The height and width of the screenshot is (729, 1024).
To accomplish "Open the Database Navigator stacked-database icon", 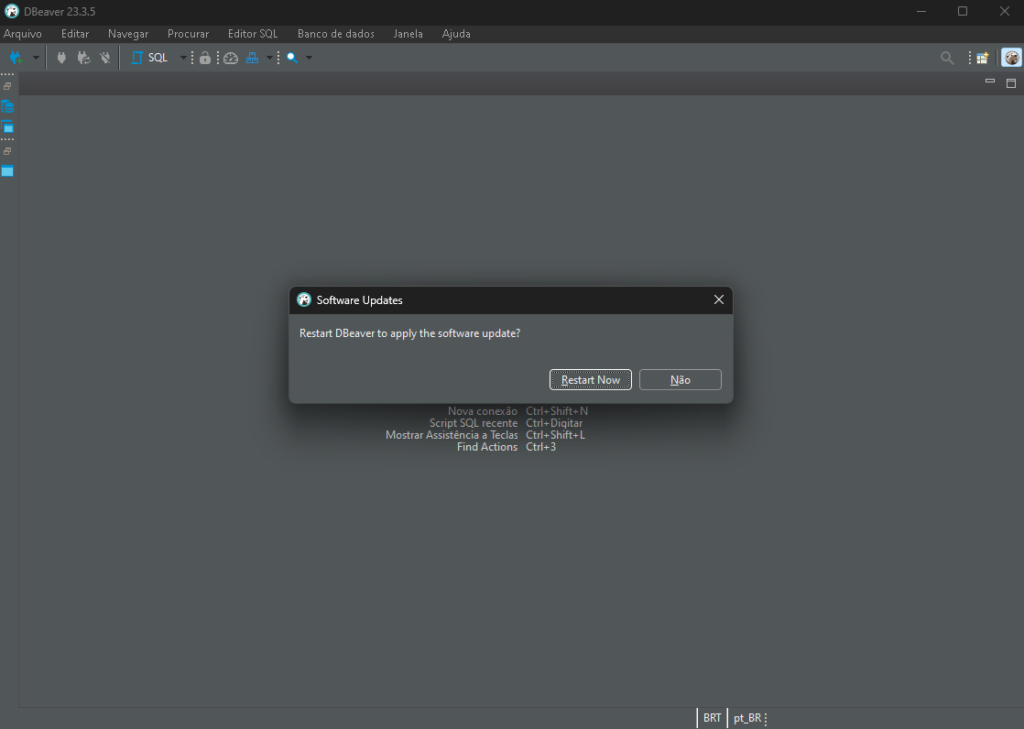I will click(x=7, y=106).
